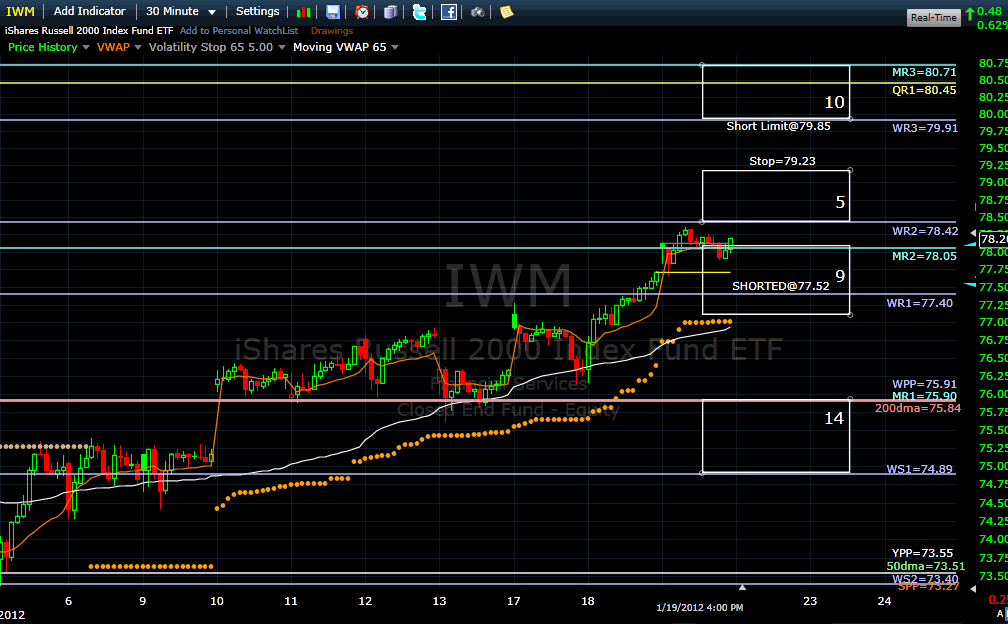The width and height of the screenshot is (1008, 624).
Task: Select the 200dma=75.84 label
Action: pyautogui.click(x=918, y=408)
